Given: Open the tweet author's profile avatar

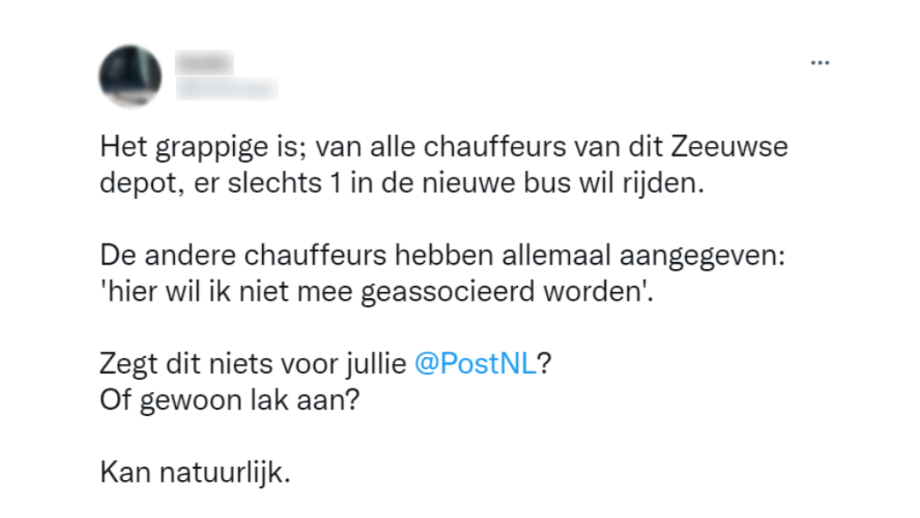Looking at the screenshot, I should pyautogui.click(x=130, y=76).
